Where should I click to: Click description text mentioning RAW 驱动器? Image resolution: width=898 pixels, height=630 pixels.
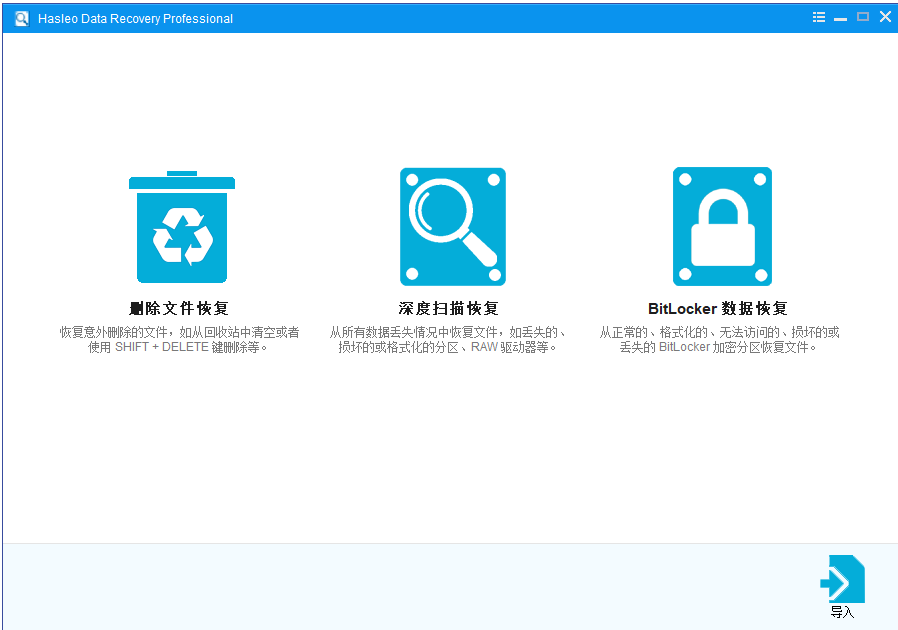coord(448,340)
